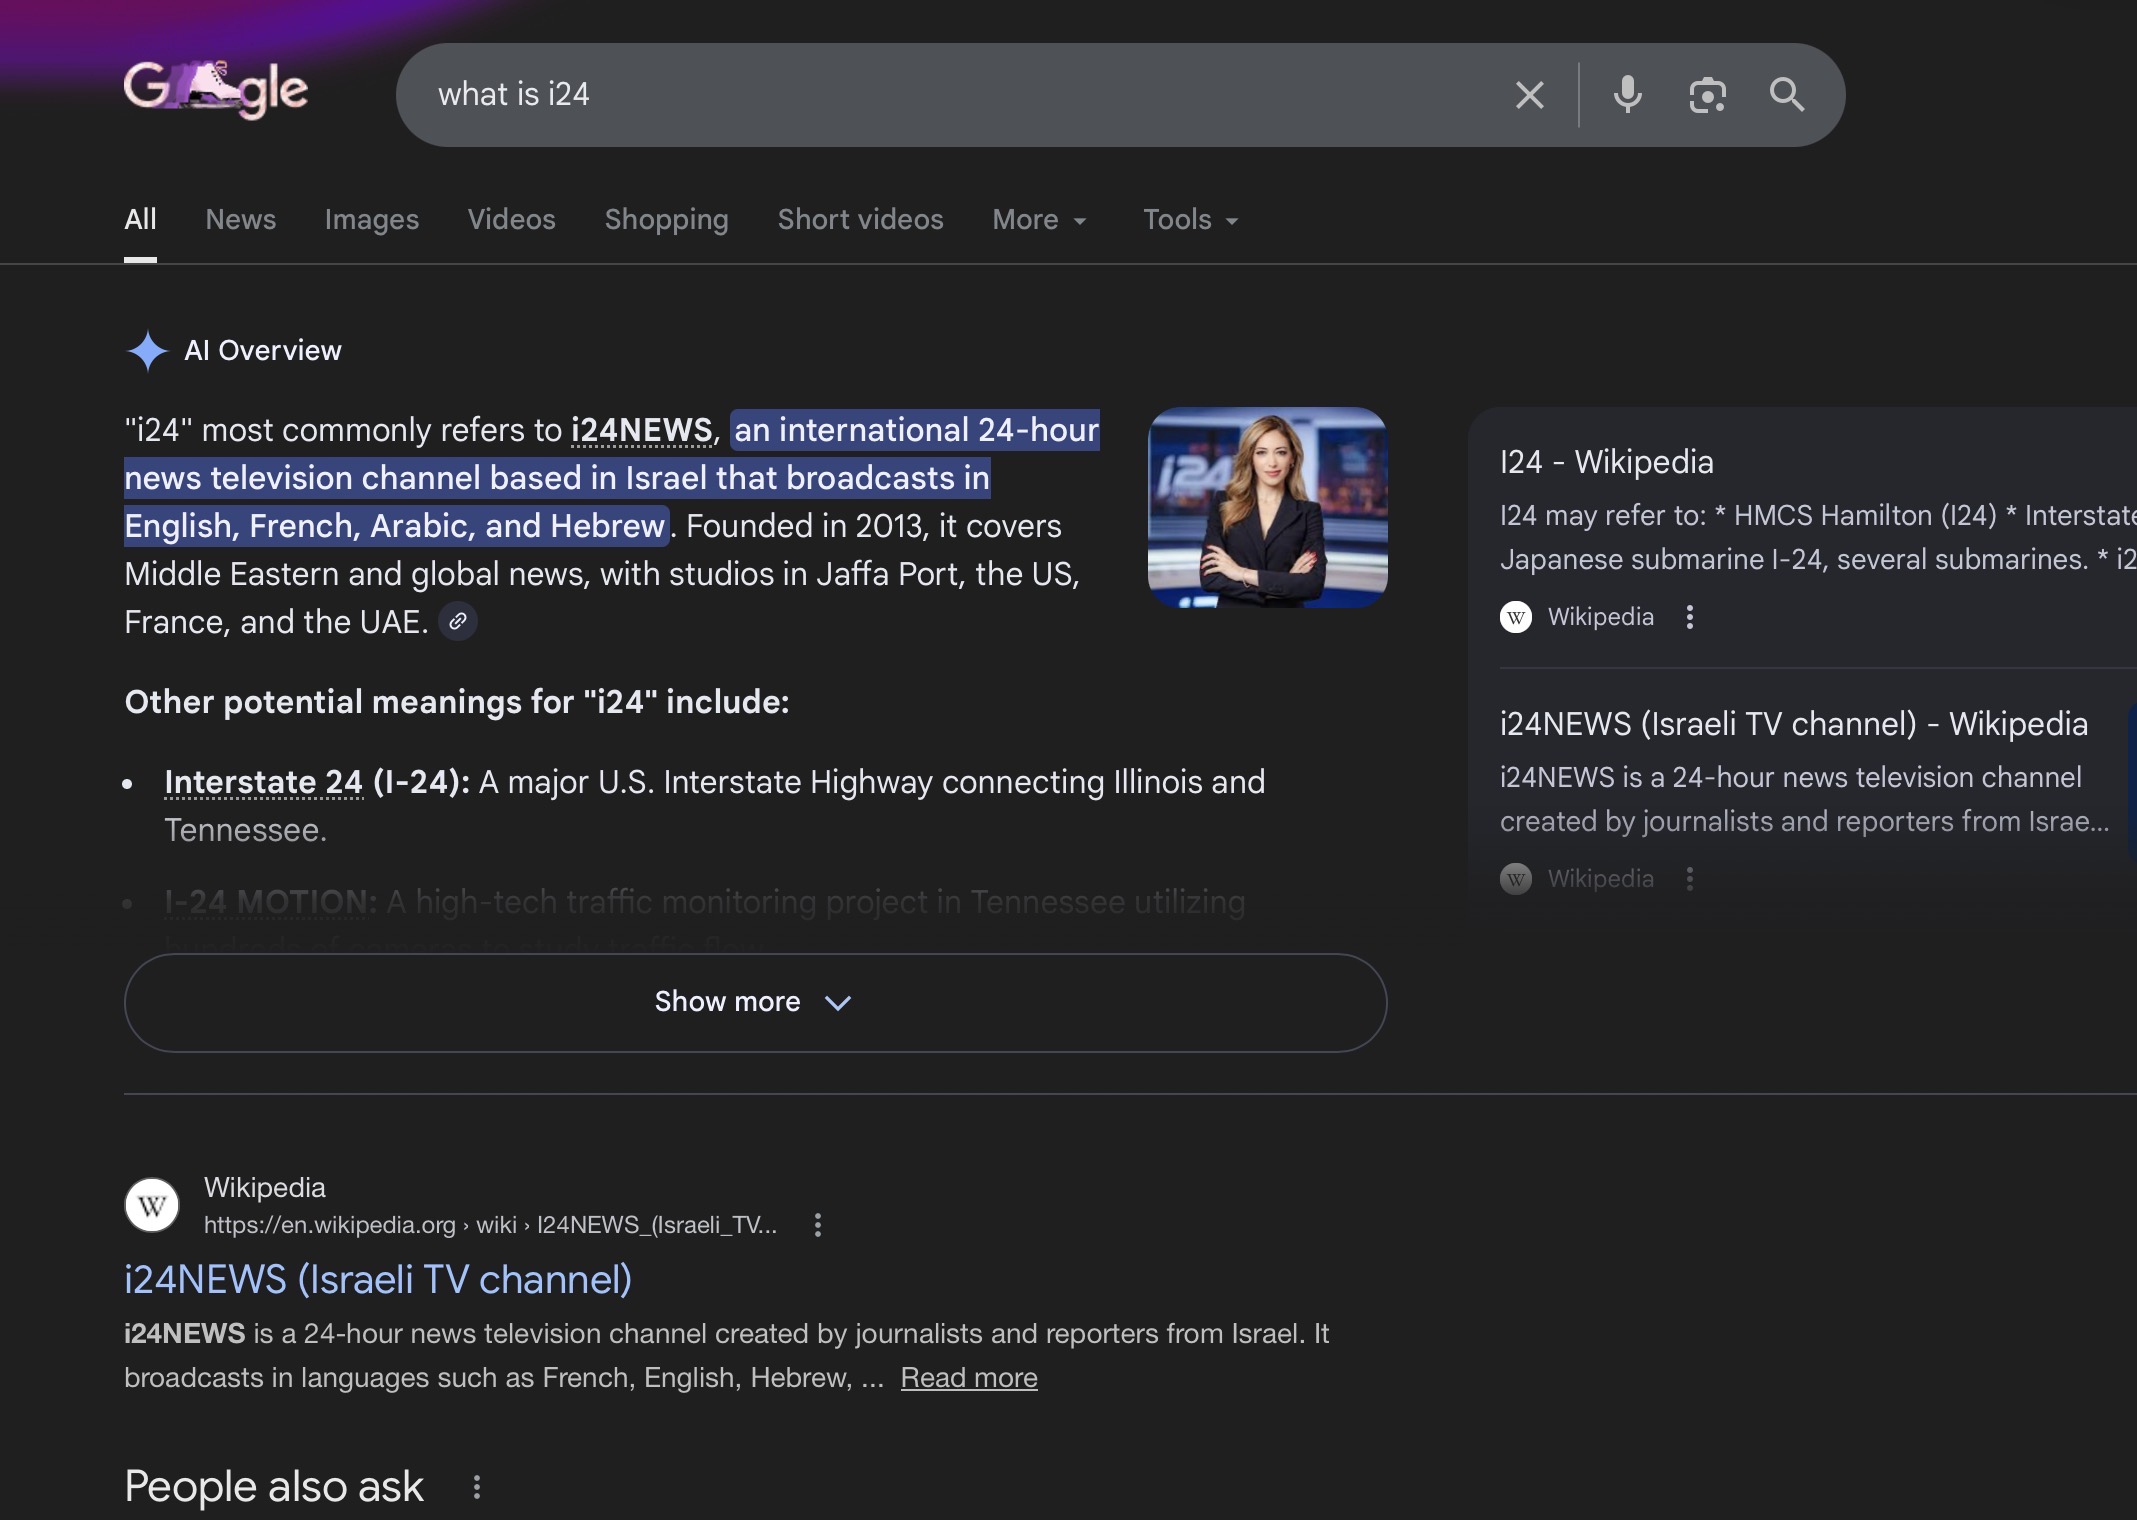Viewport: 2137px width, 1520px height.
Task: Click the i24NEWS anchor thumbnail image
Action: pos(1267,507)
